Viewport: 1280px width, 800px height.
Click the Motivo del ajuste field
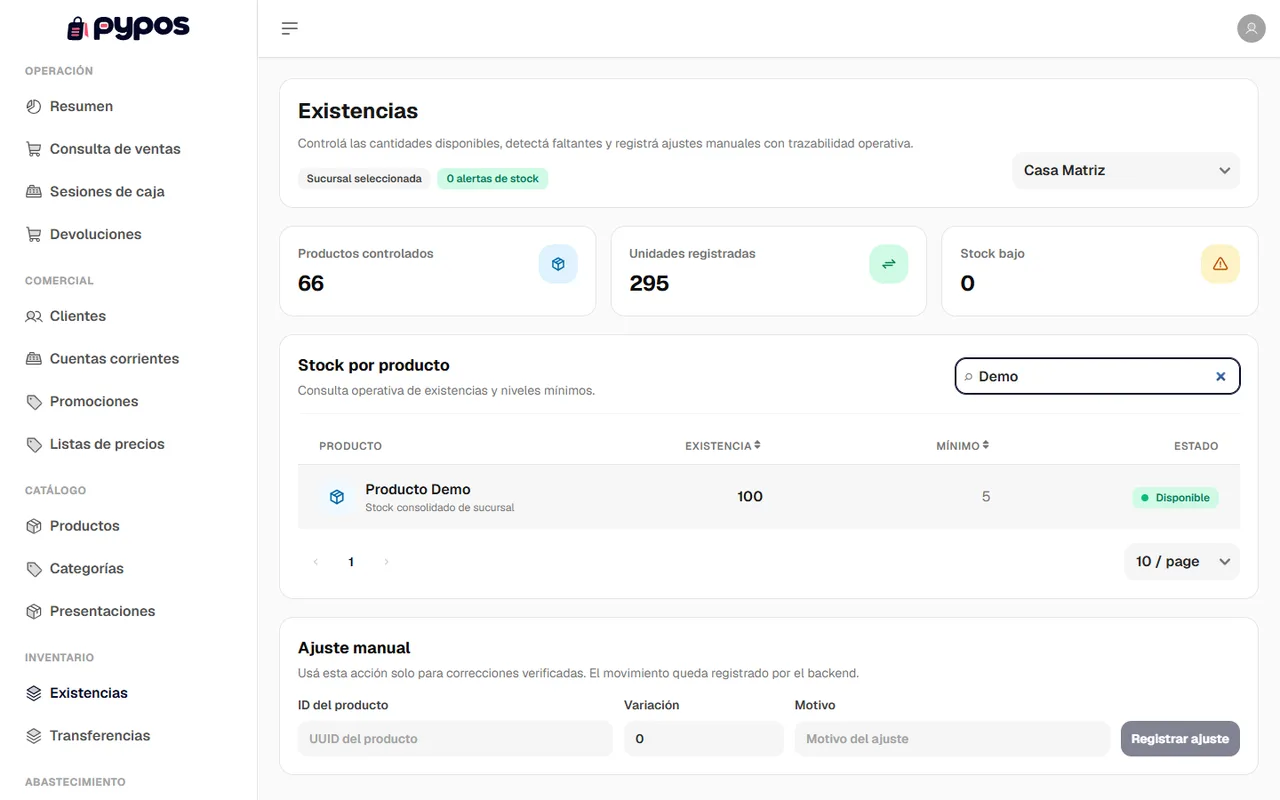(x=952, y=739)
